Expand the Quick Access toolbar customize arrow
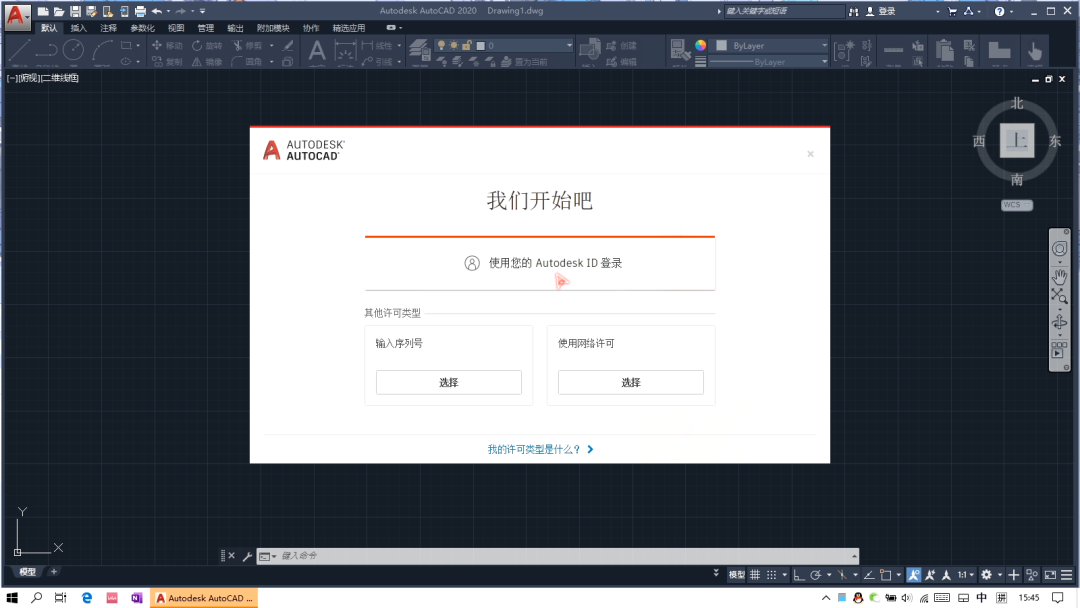Viewport: 1080px width, 608px height. point(202,11)
